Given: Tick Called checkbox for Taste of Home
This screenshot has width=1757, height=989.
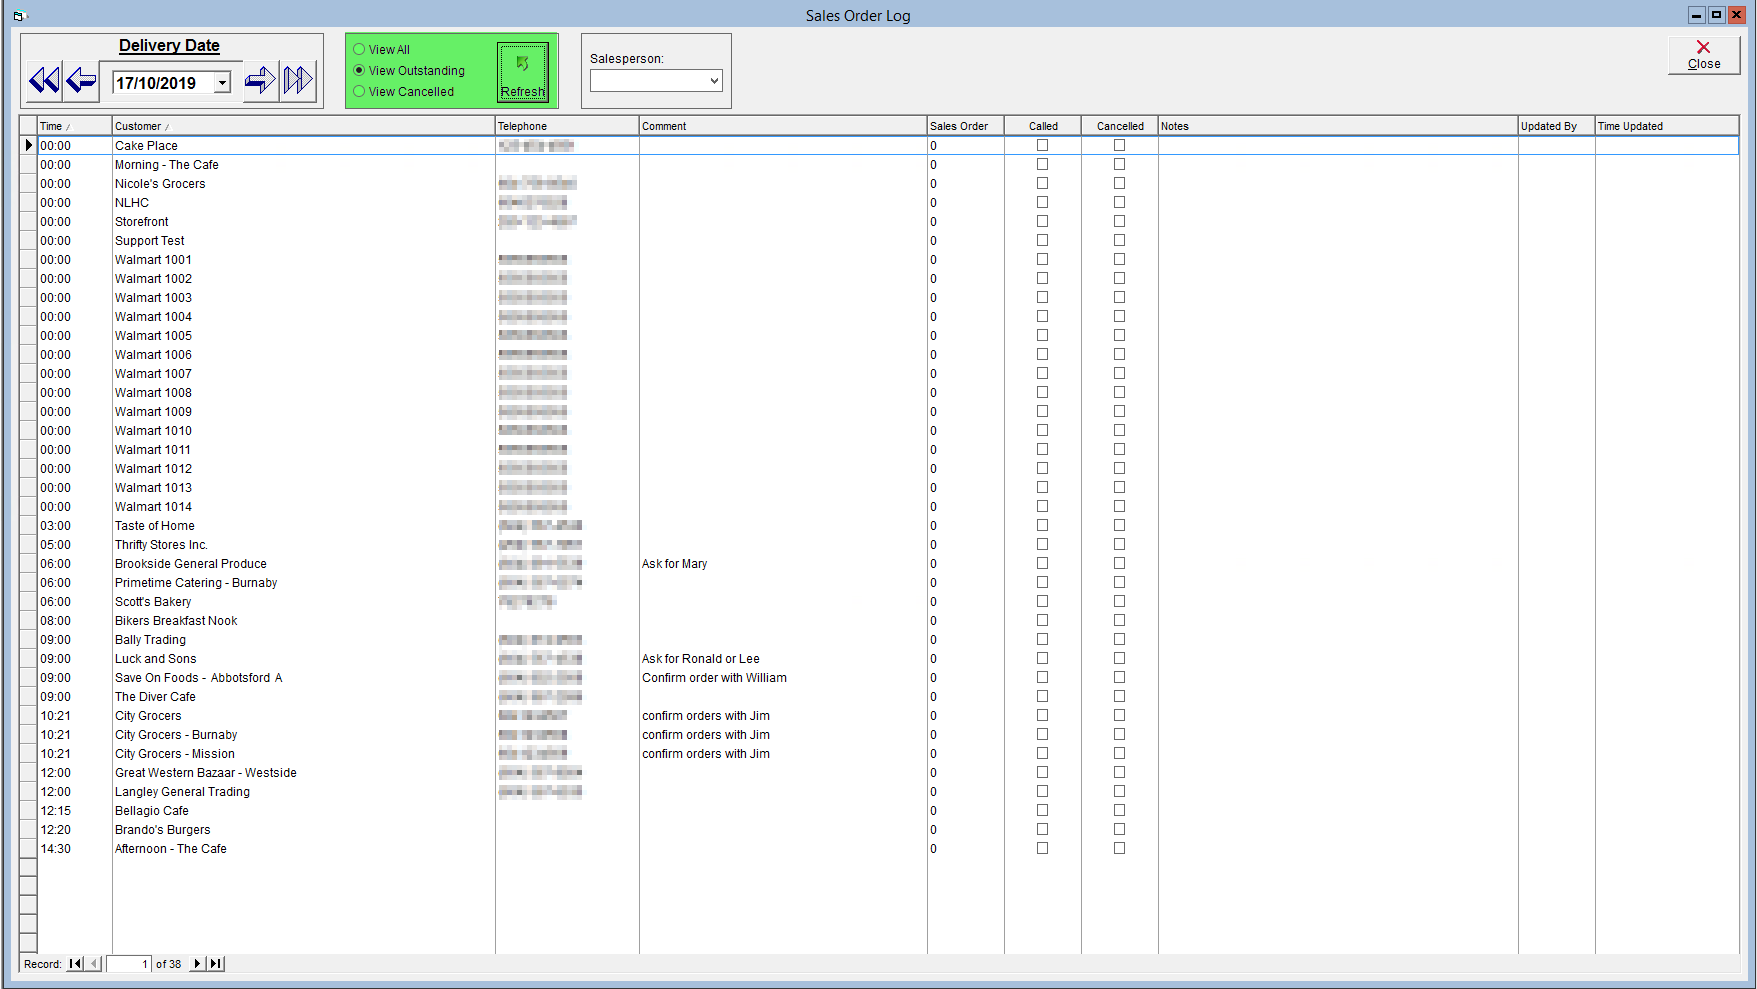Looking at the screenshot, I should click(x=1042, y=526).
